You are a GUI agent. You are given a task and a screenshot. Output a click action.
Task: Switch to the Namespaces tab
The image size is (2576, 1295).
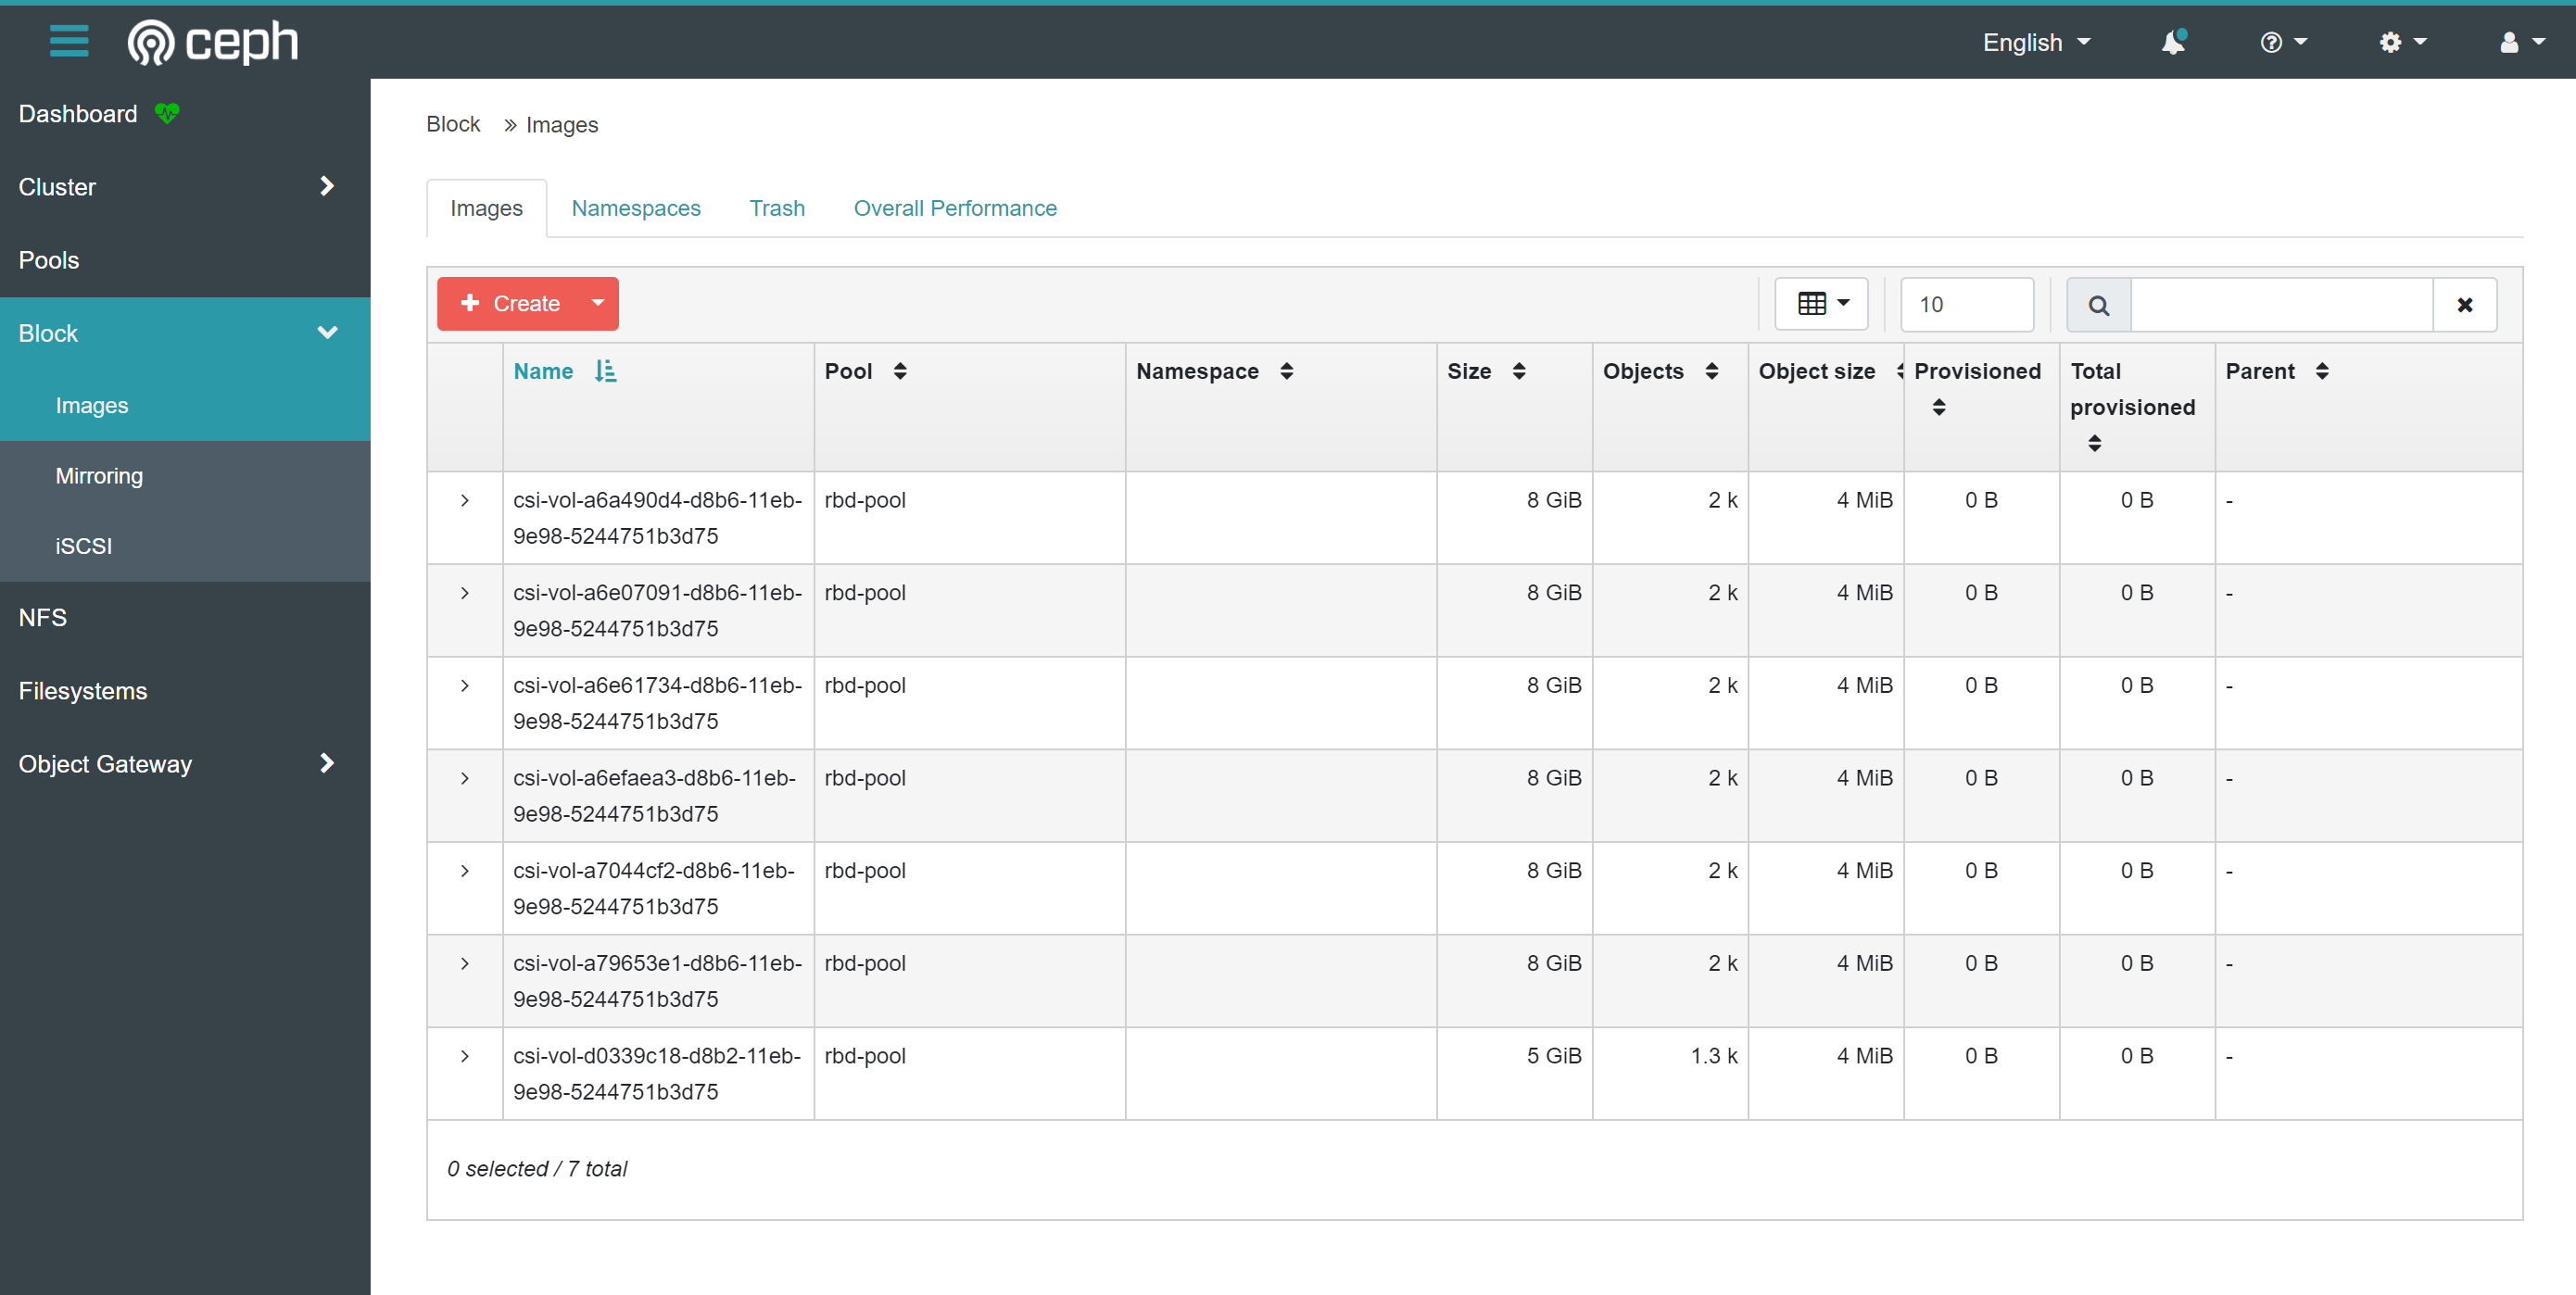tap(636, 208)
